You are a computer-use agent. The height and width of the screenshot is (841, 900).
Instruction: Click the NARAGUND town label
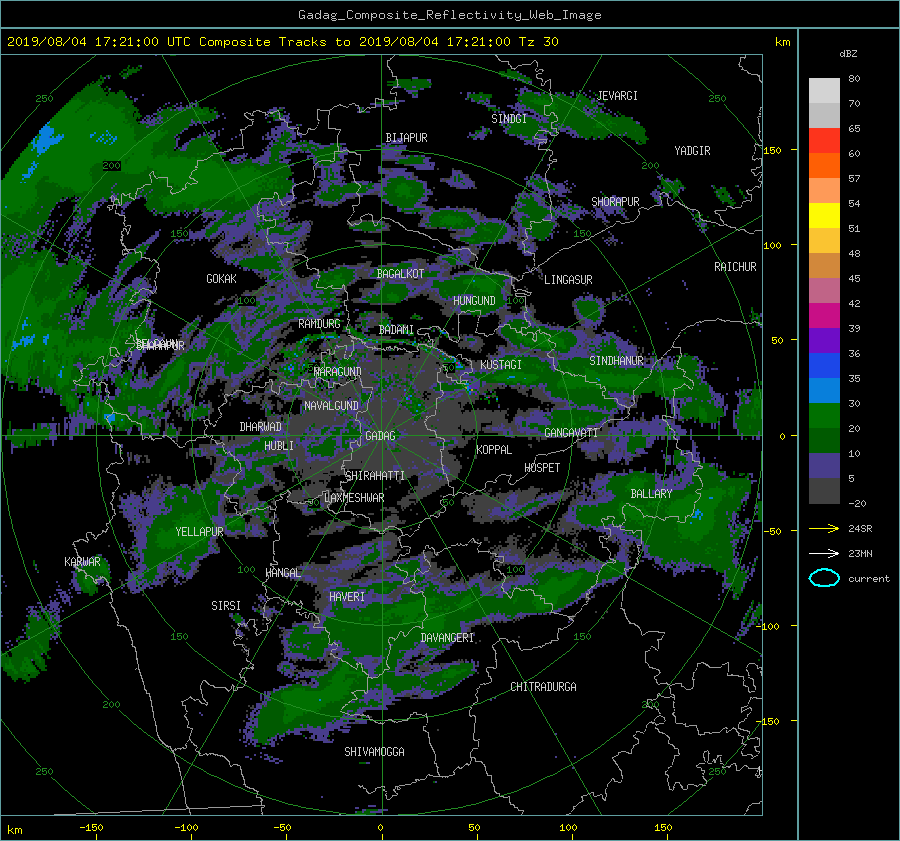pos(338,372)
